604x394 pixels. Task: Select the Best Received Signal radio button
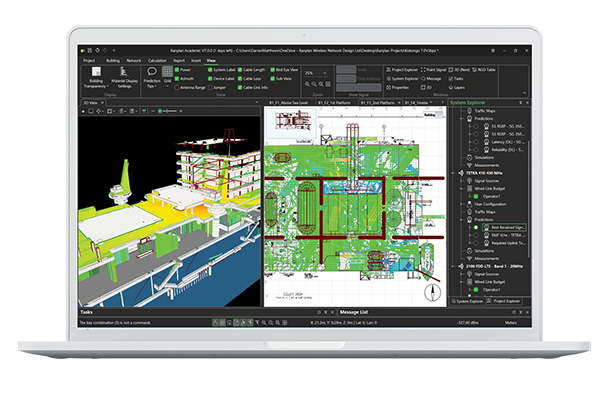coord(476,227)
